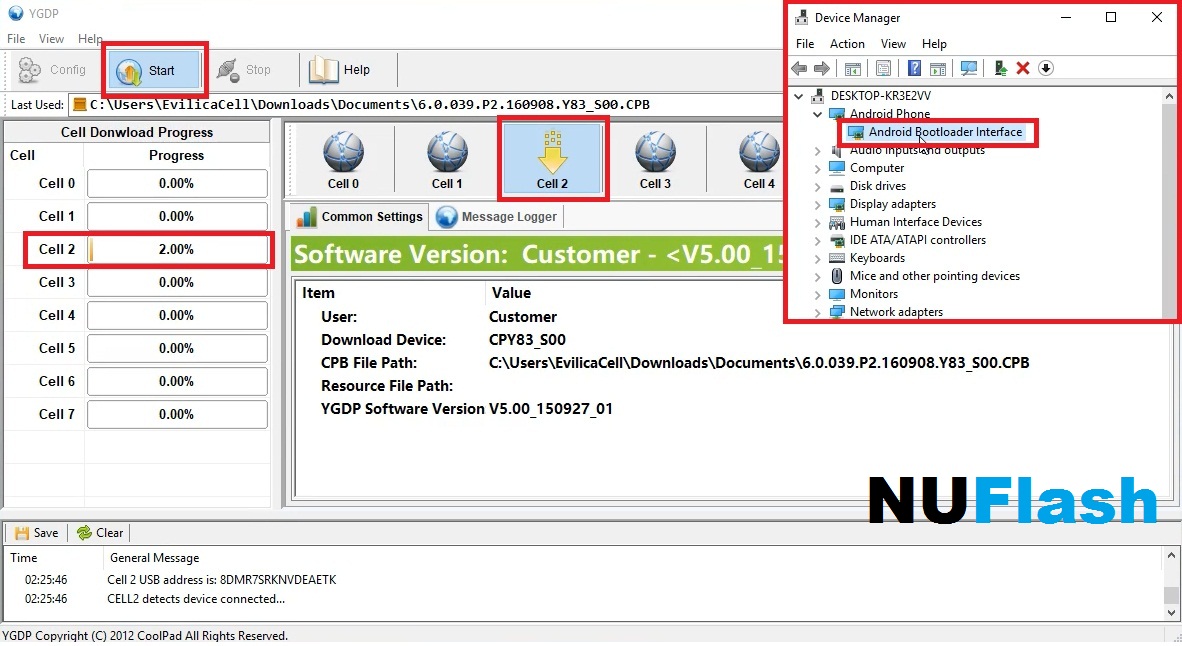
Task: Click 'CELL2 detects device connected...' log entry
Action: [x=196, y=599]
